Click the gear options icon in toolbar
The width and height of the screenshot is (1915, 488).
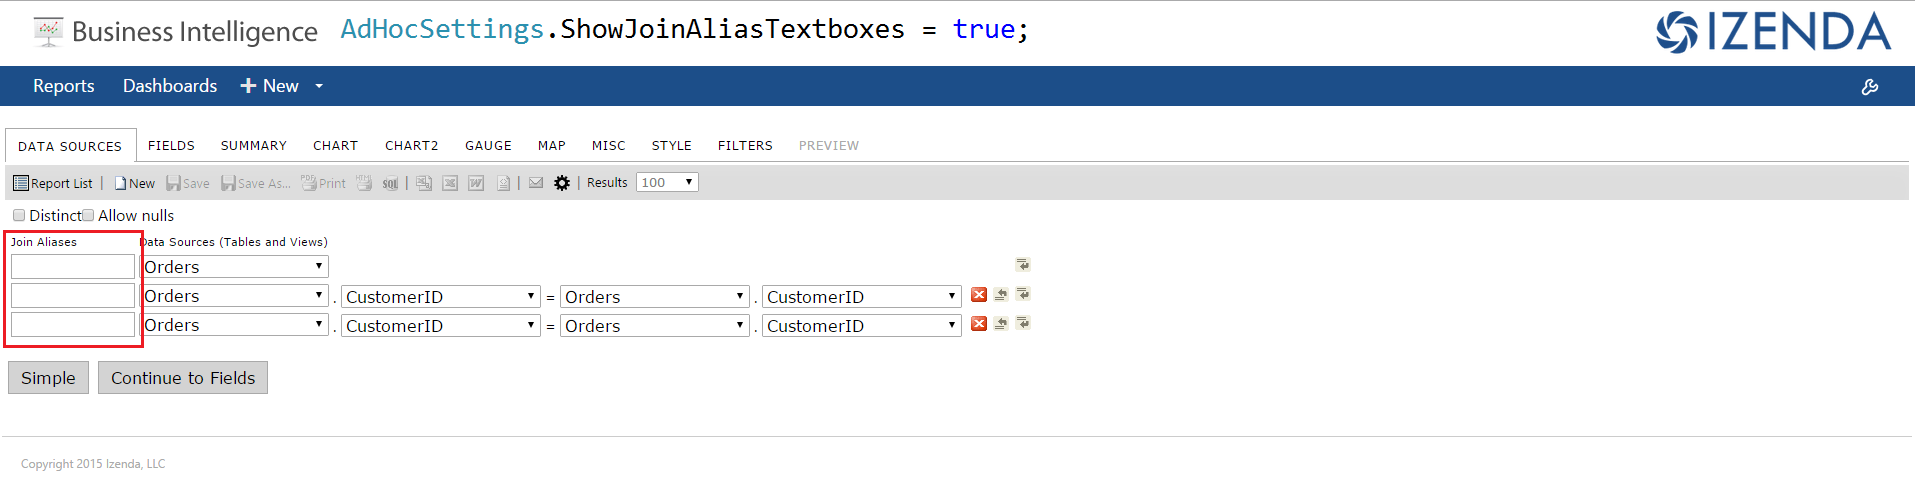[562, 183]
